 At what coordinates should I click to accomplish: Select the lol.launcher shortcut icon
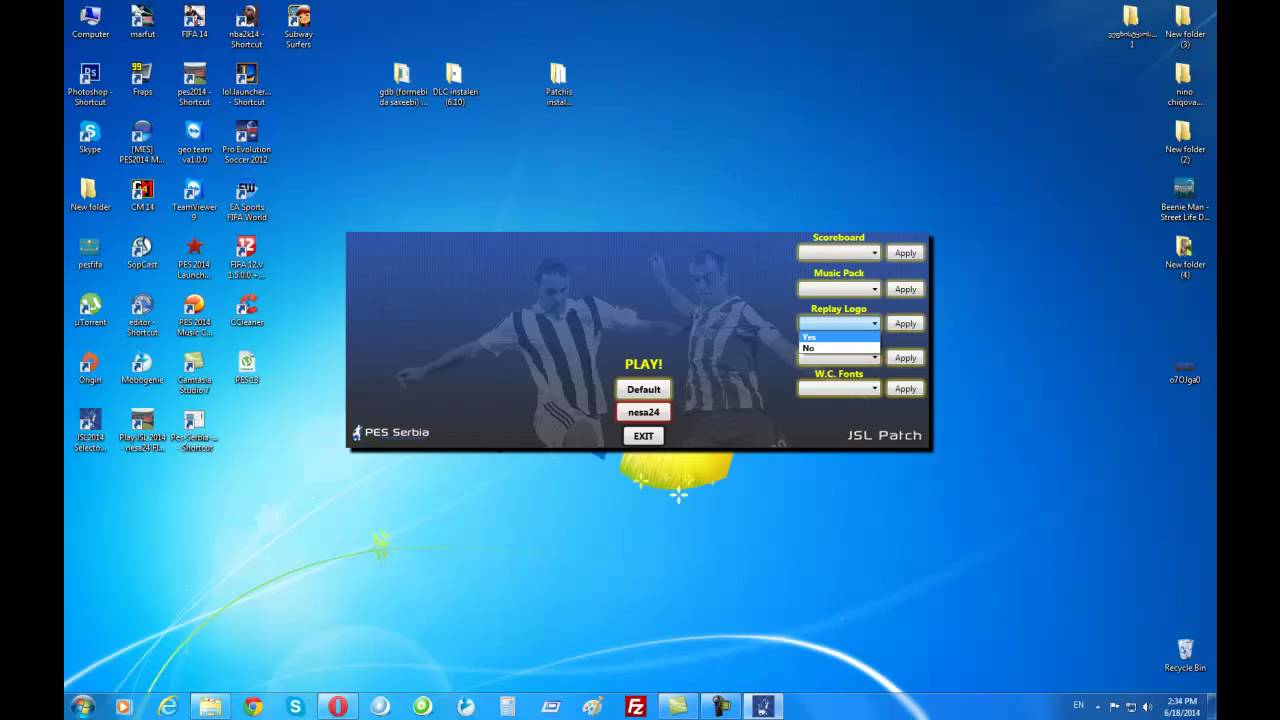(246, 85)
